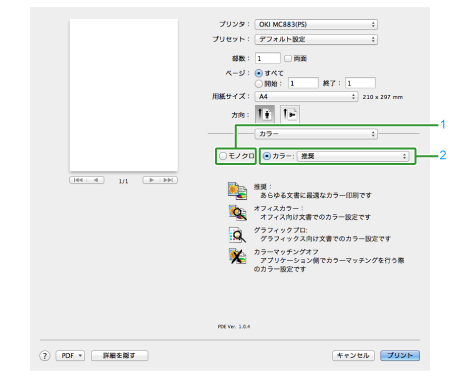
Task: Click the プリント button
Action: [x=400, y=356]
